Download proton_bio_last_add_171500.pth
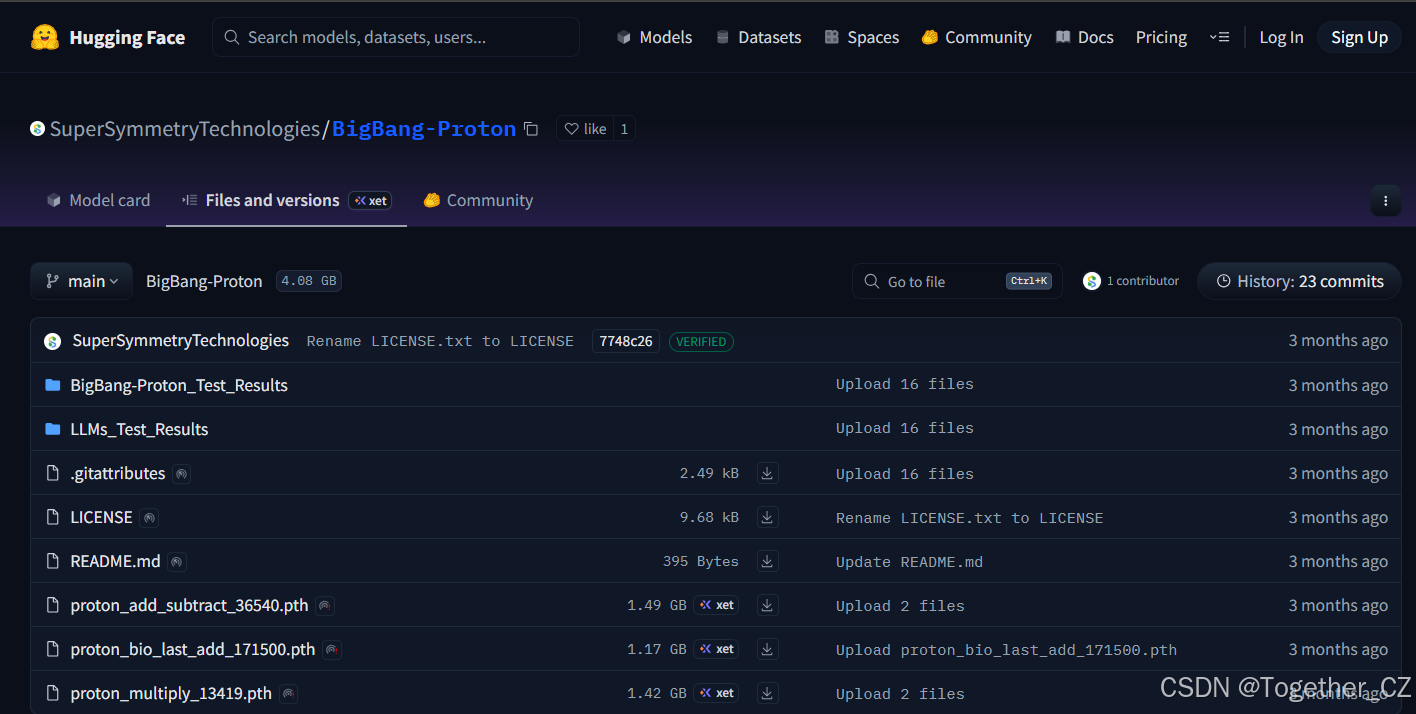 click(x=767, y=649)
